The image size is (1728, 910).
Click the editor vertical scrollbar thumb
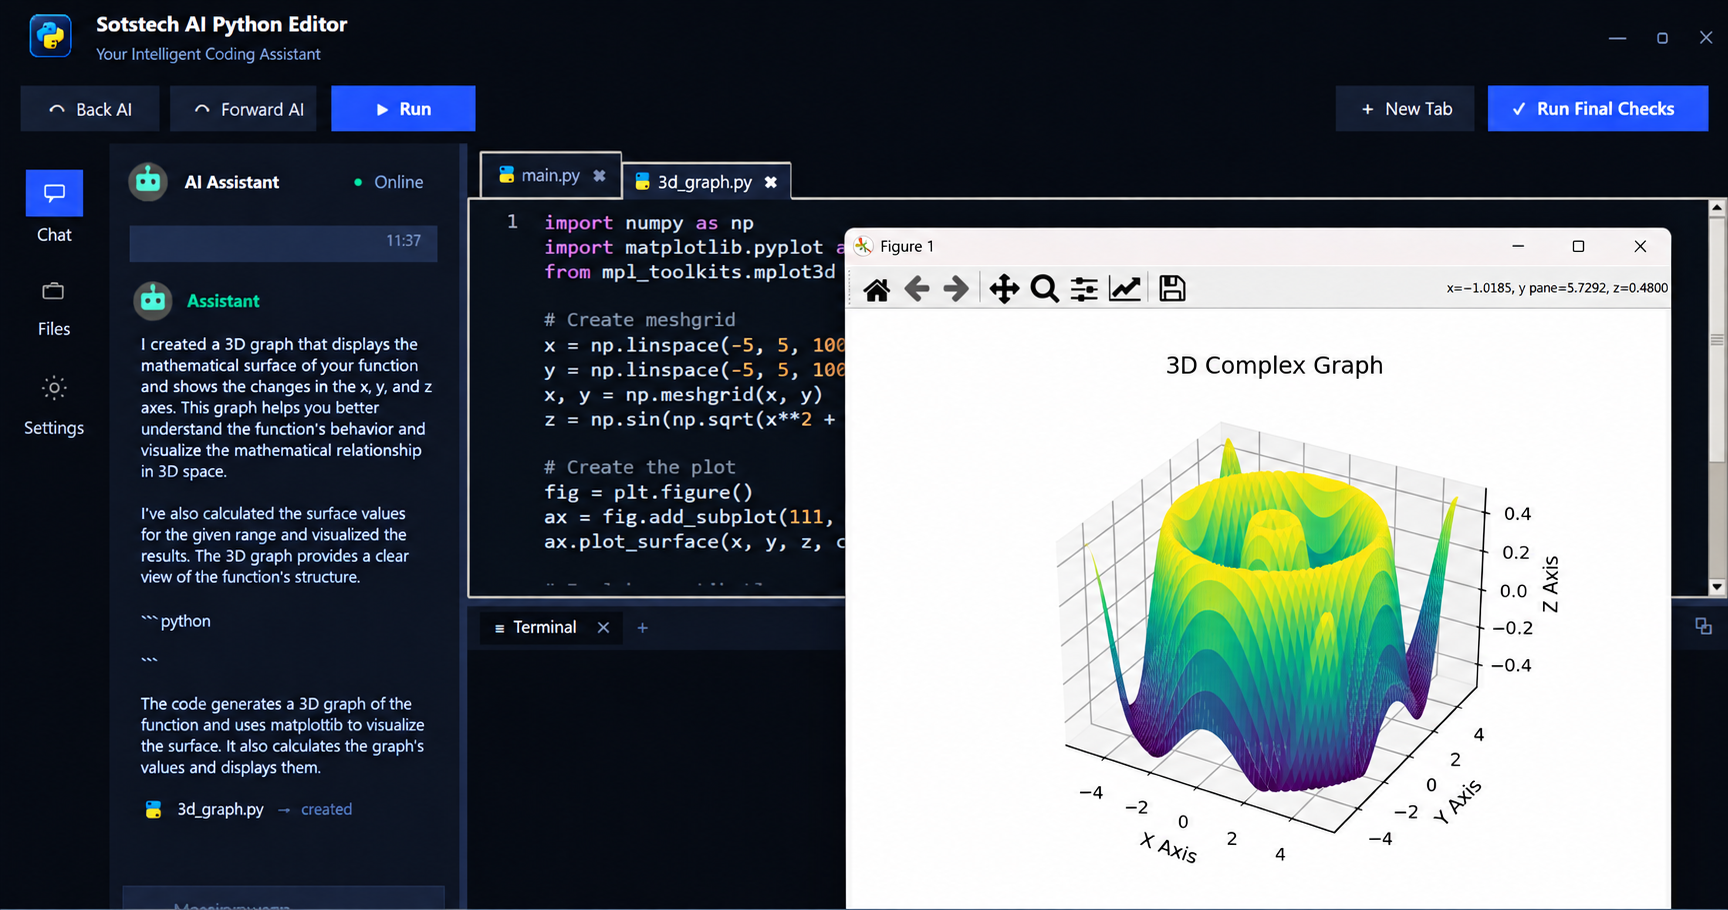pos(1717,340)
